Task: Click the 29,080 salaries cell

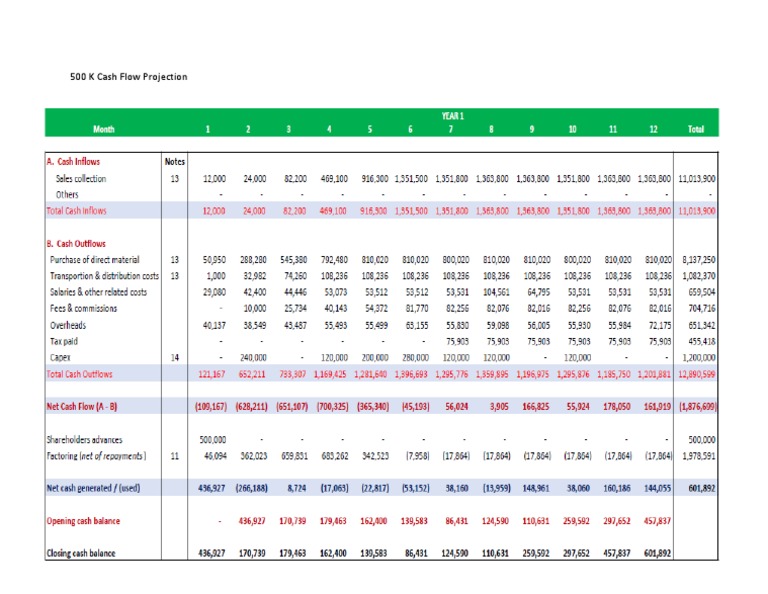Action: click(215, 292)
